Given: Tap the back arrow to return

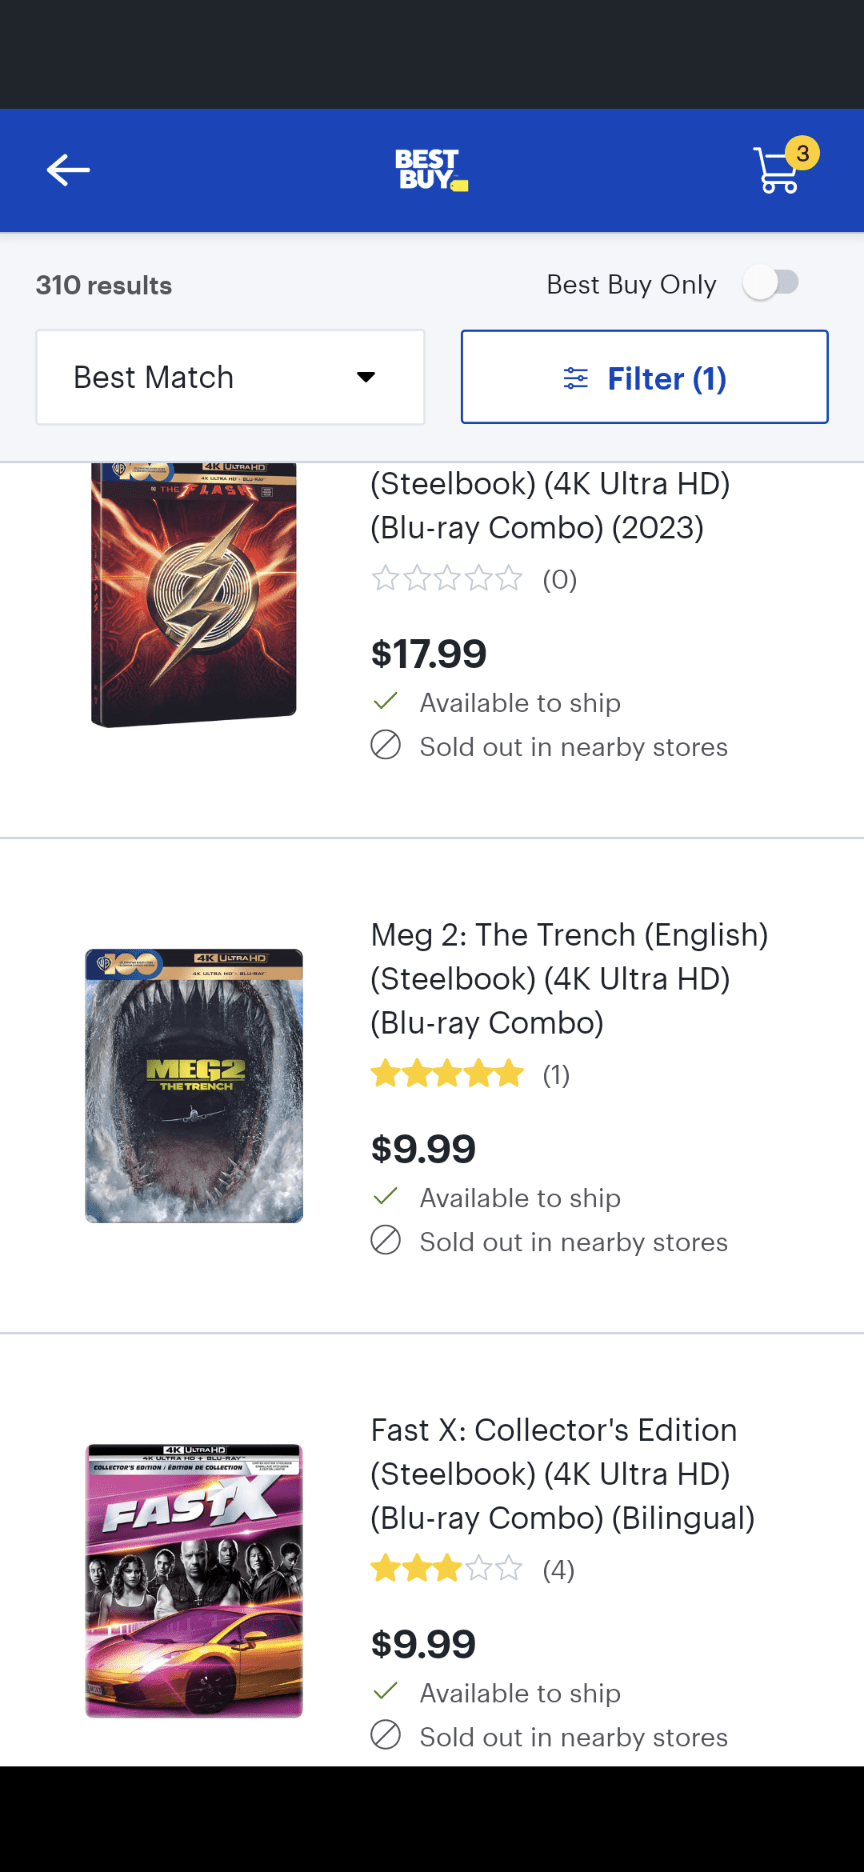Looking at the screenshot, I should 67,170.
